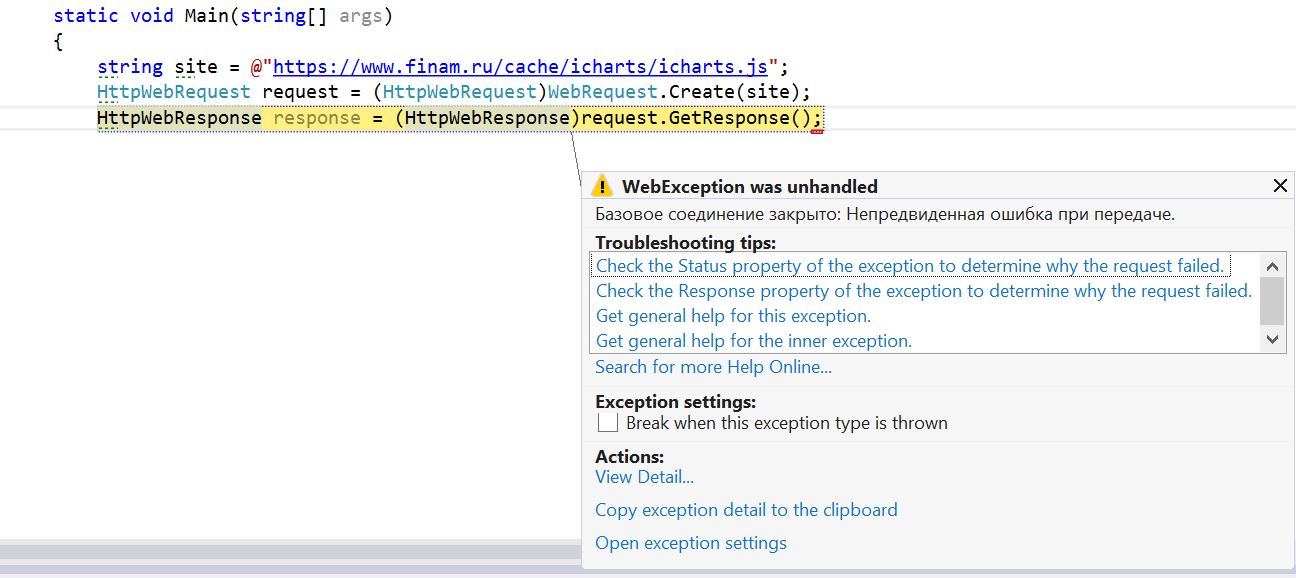Copy exception detail to the clipboard
This screenshot has width=1296, height=578.
click(746, 510)
